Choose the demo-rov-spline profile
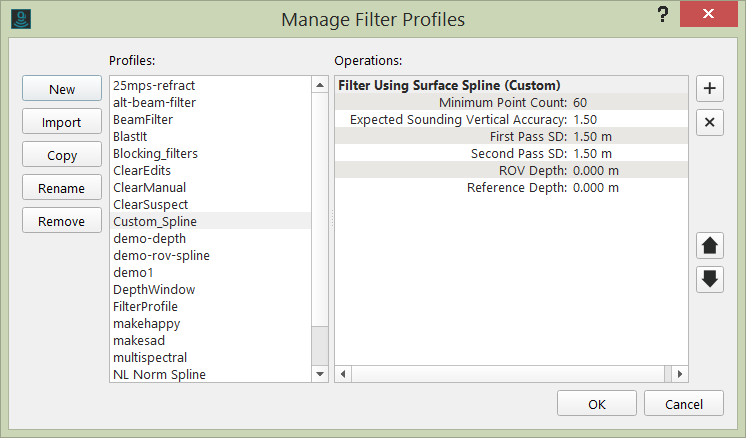The image size is (746, 438). click(x=161, y=255)
